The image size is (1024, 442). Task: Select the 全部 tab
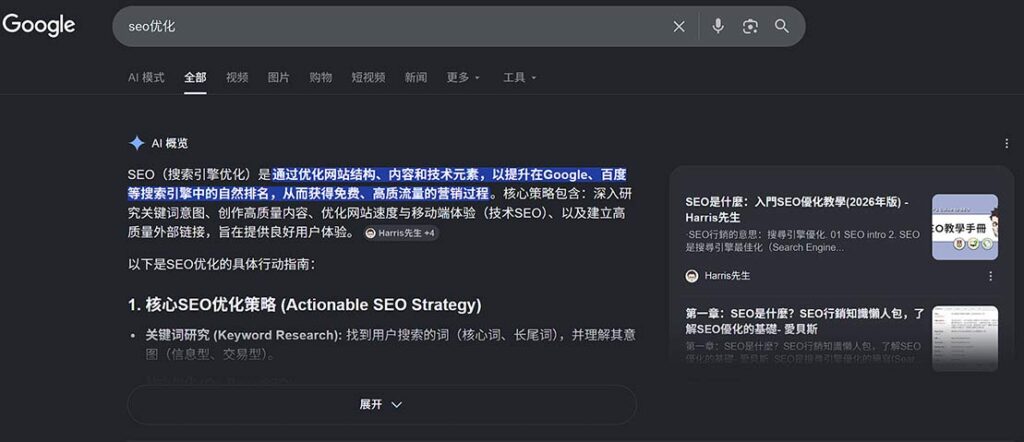[x=195, y=77]
